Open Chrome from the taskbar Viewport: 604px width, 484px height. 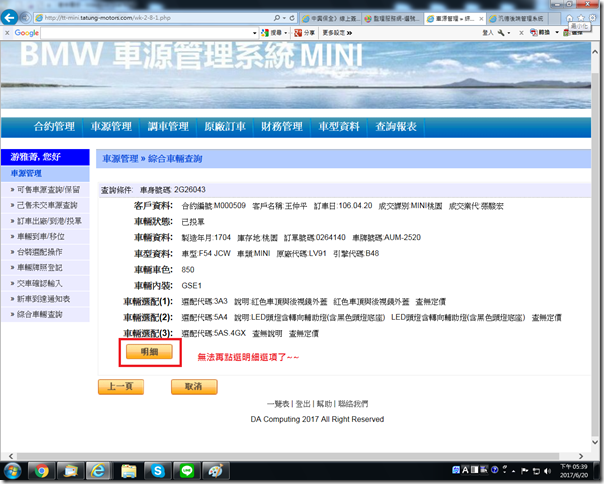[42, 471]
